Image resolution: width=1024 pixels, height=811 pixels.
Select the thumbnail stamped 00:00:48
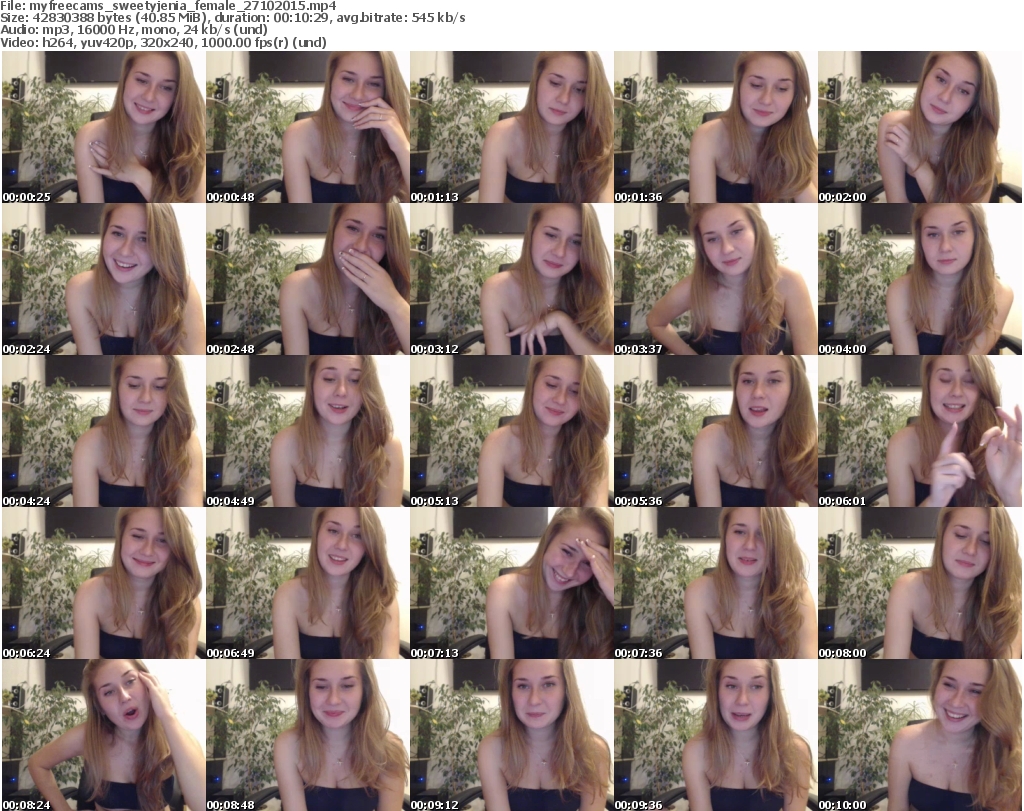click(308, 127)
